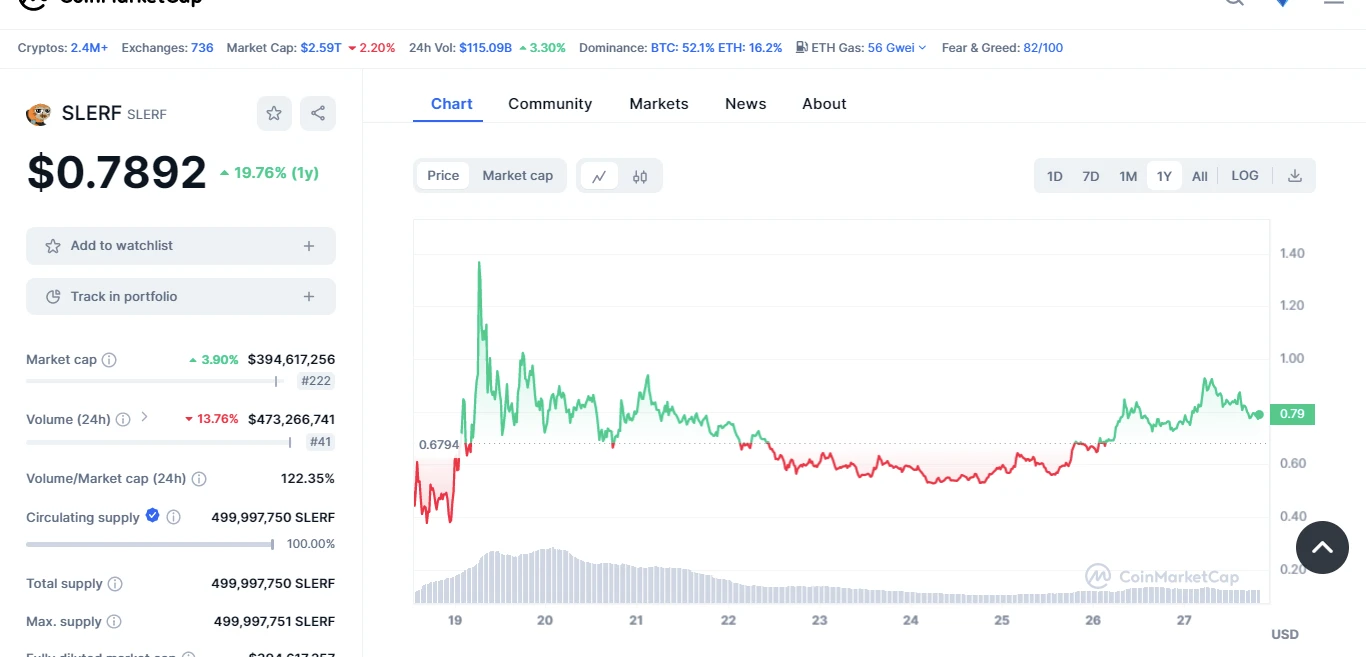Screen dimensions: 1366x657
Task: Switch to line chart view
Action: click(599, 176)
